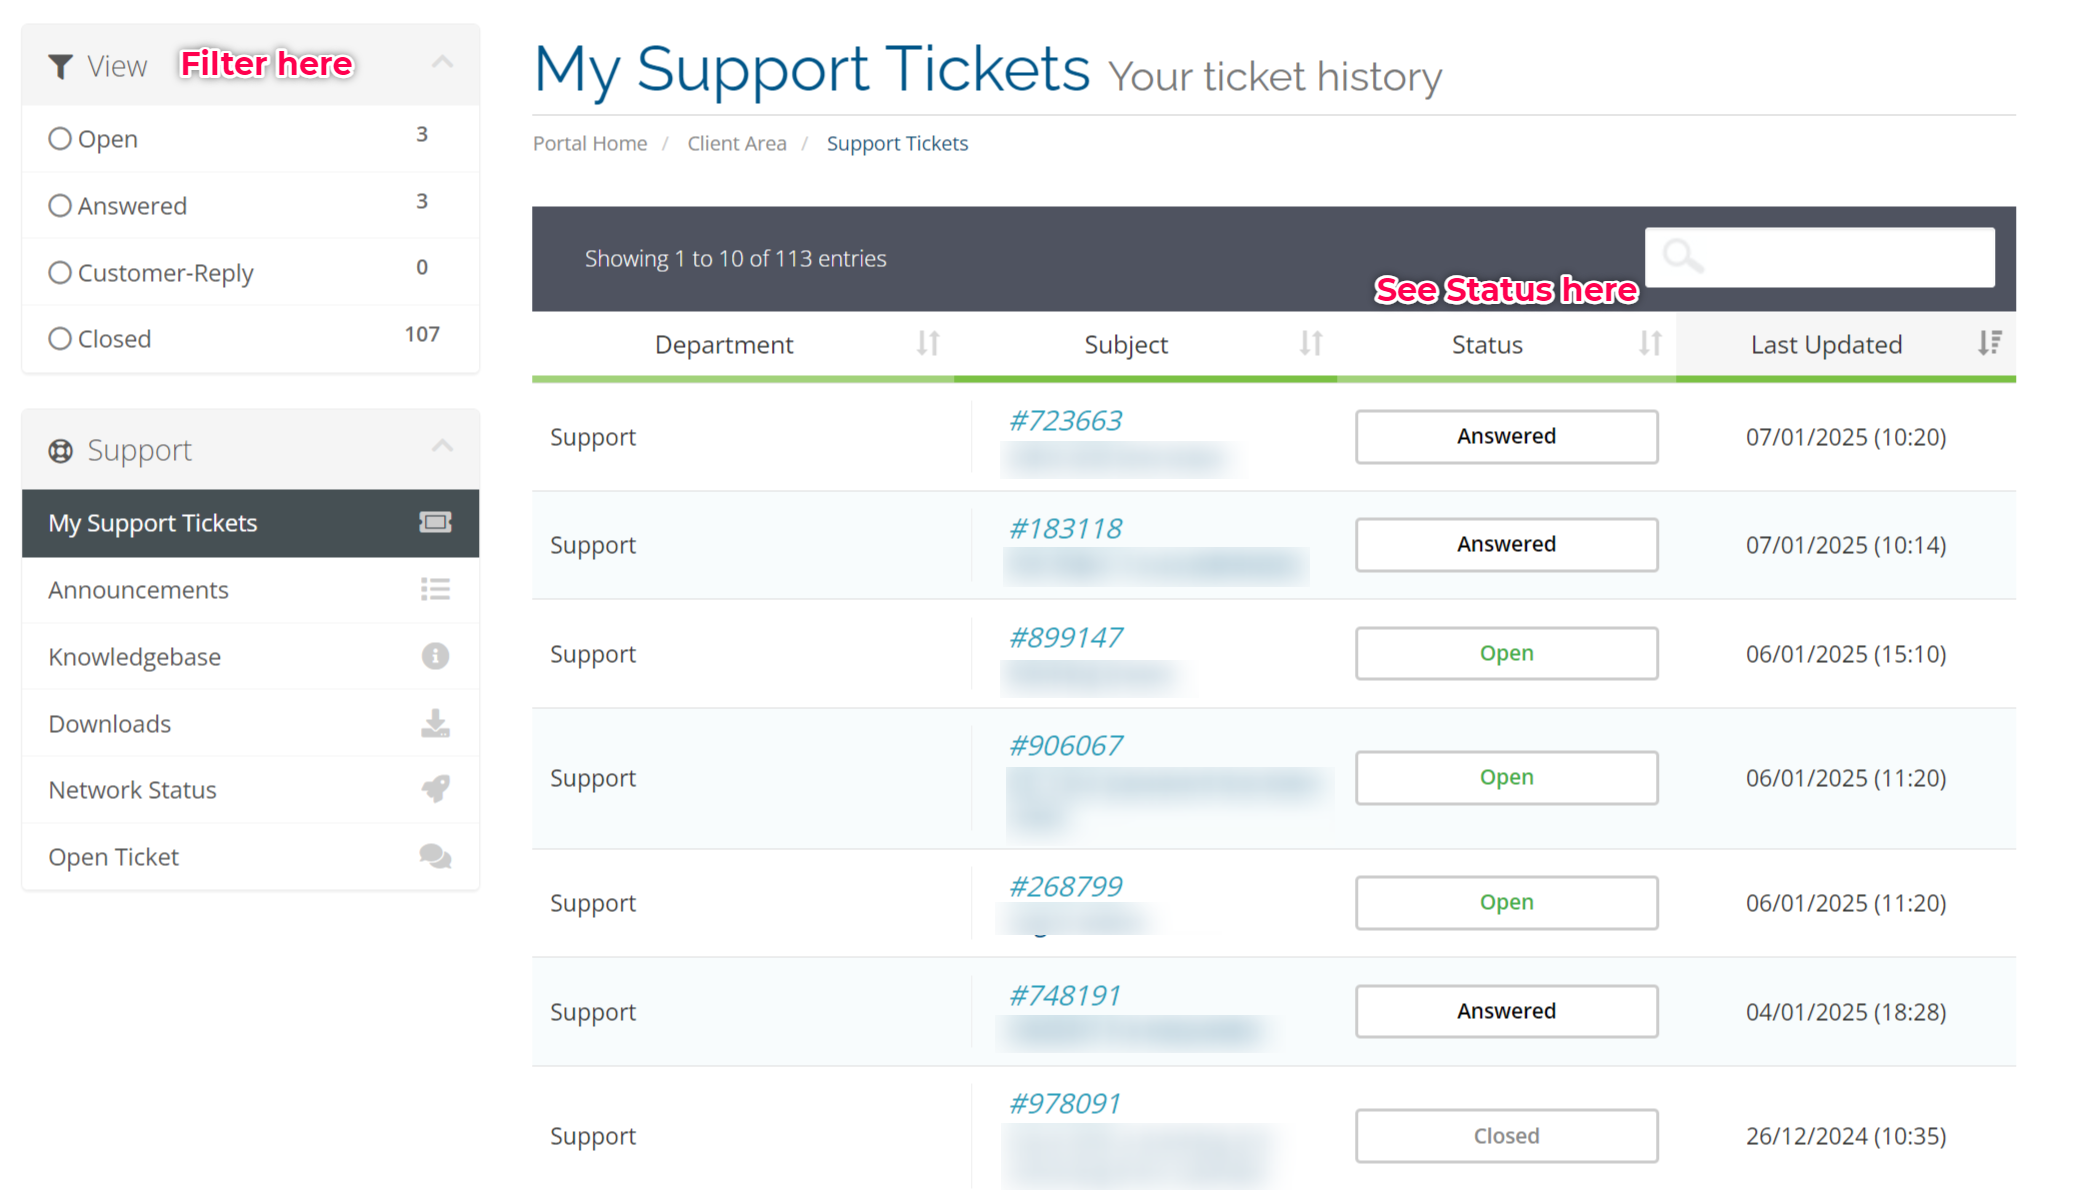Sort by the Subject column sort arrows
Screen dimensions: 2082x1190
point(1311,344)
